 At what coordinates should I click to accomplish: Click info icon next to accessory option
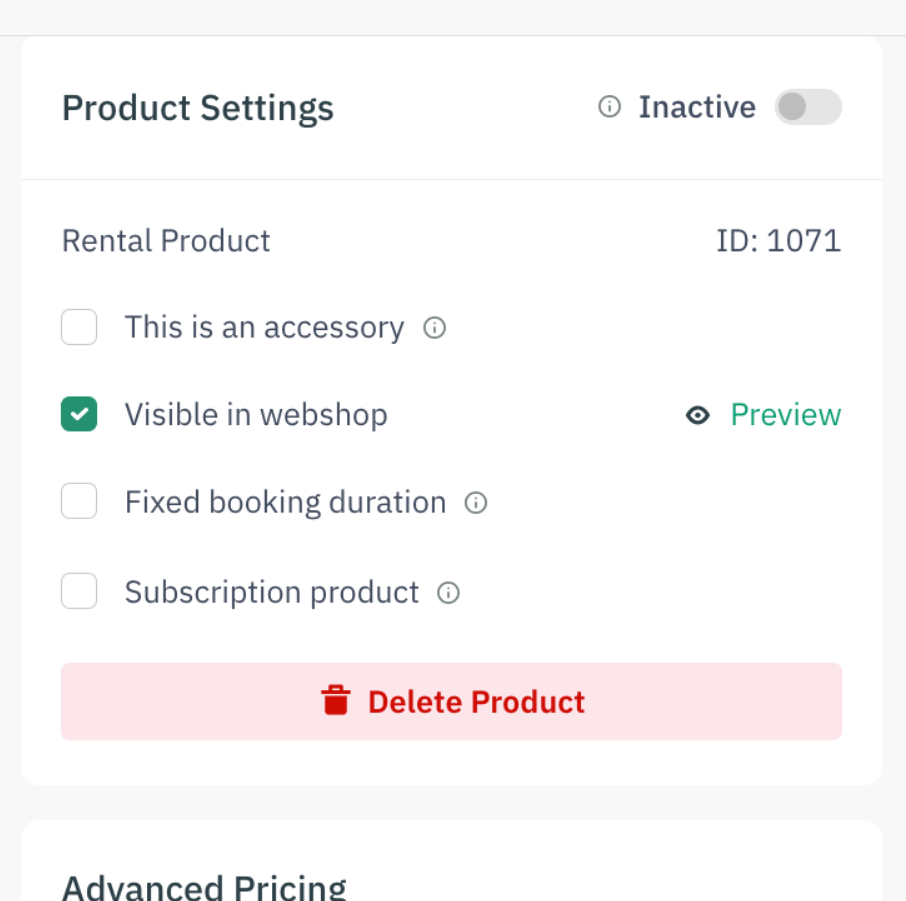pyautogui.click(x=434, y=328)
